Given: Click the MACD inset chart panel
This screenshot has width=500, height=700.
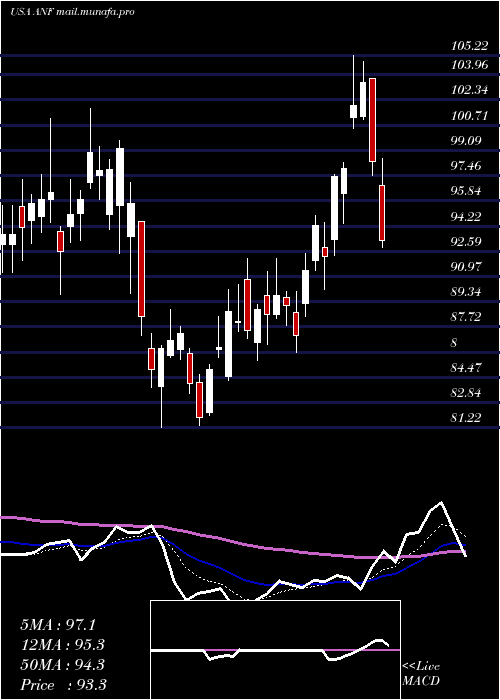Looking at the screenshot, I should pyautogui.click(x=275, y=650).
